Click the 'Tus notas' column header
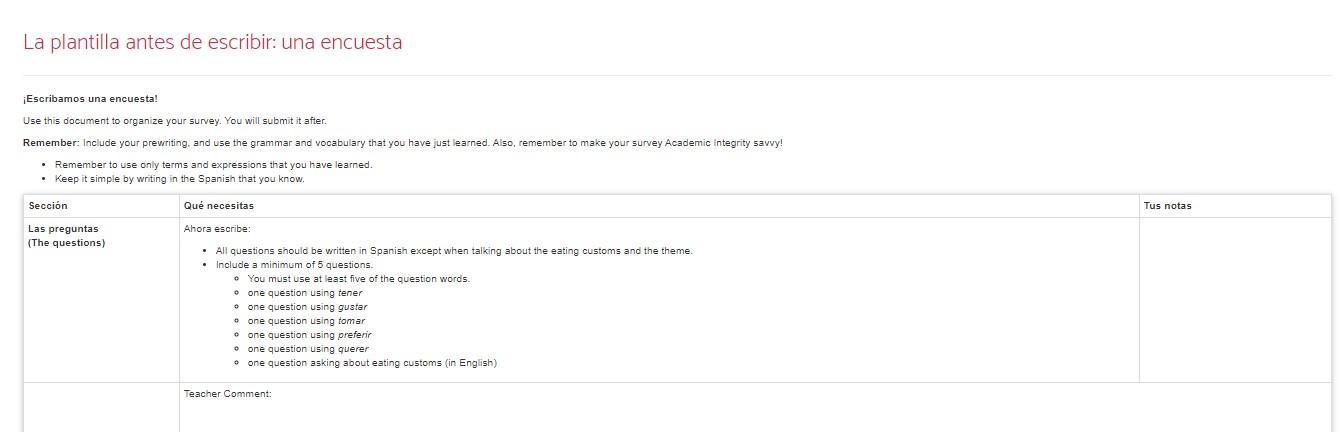Viewport: 1340px width, 432px height. pos(1167,206)
